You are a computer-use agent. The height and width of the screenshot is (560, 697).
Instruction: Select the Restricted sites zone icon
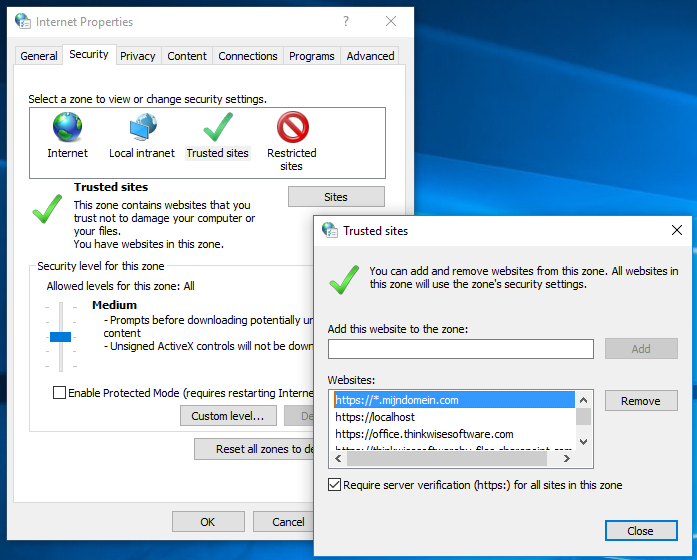[x=292, y=129]
